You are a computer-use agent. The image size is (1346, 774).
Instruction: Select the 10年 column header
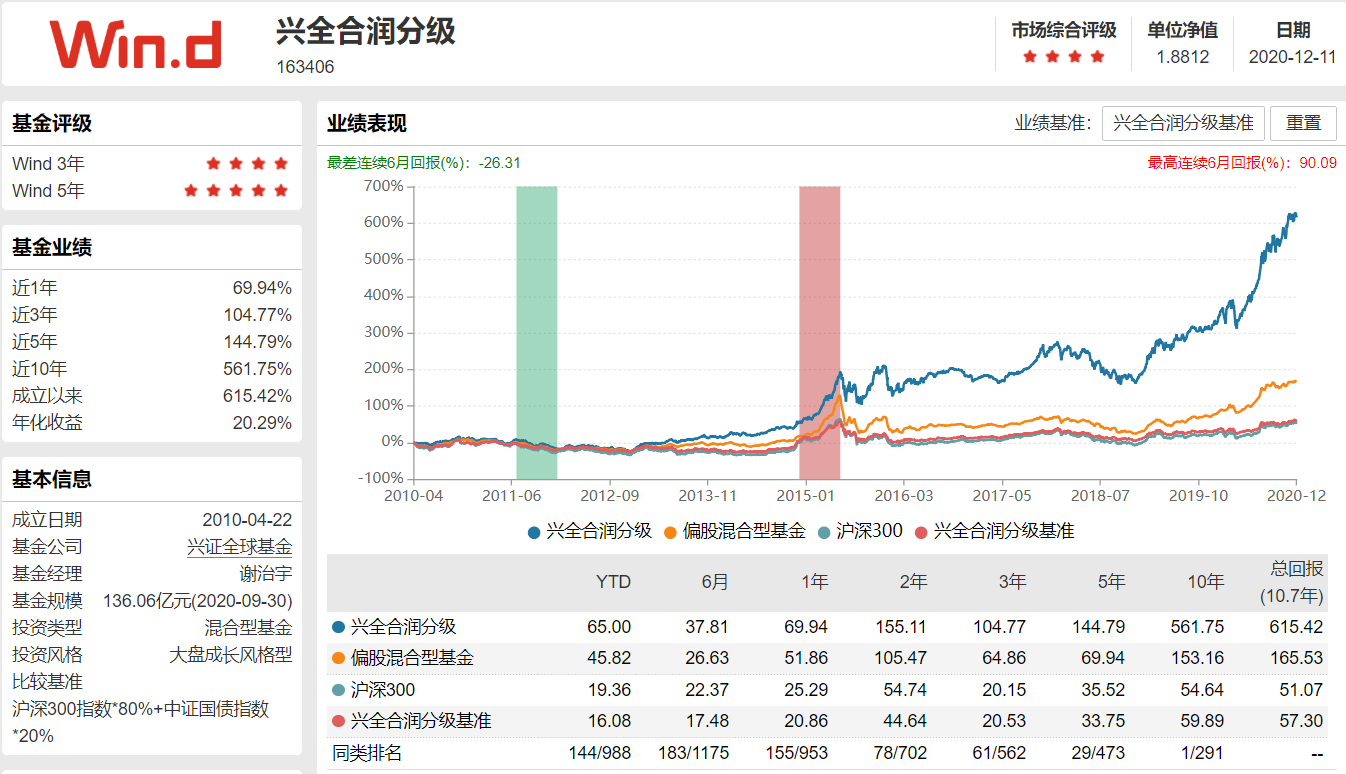click(x=1205, y=582)
